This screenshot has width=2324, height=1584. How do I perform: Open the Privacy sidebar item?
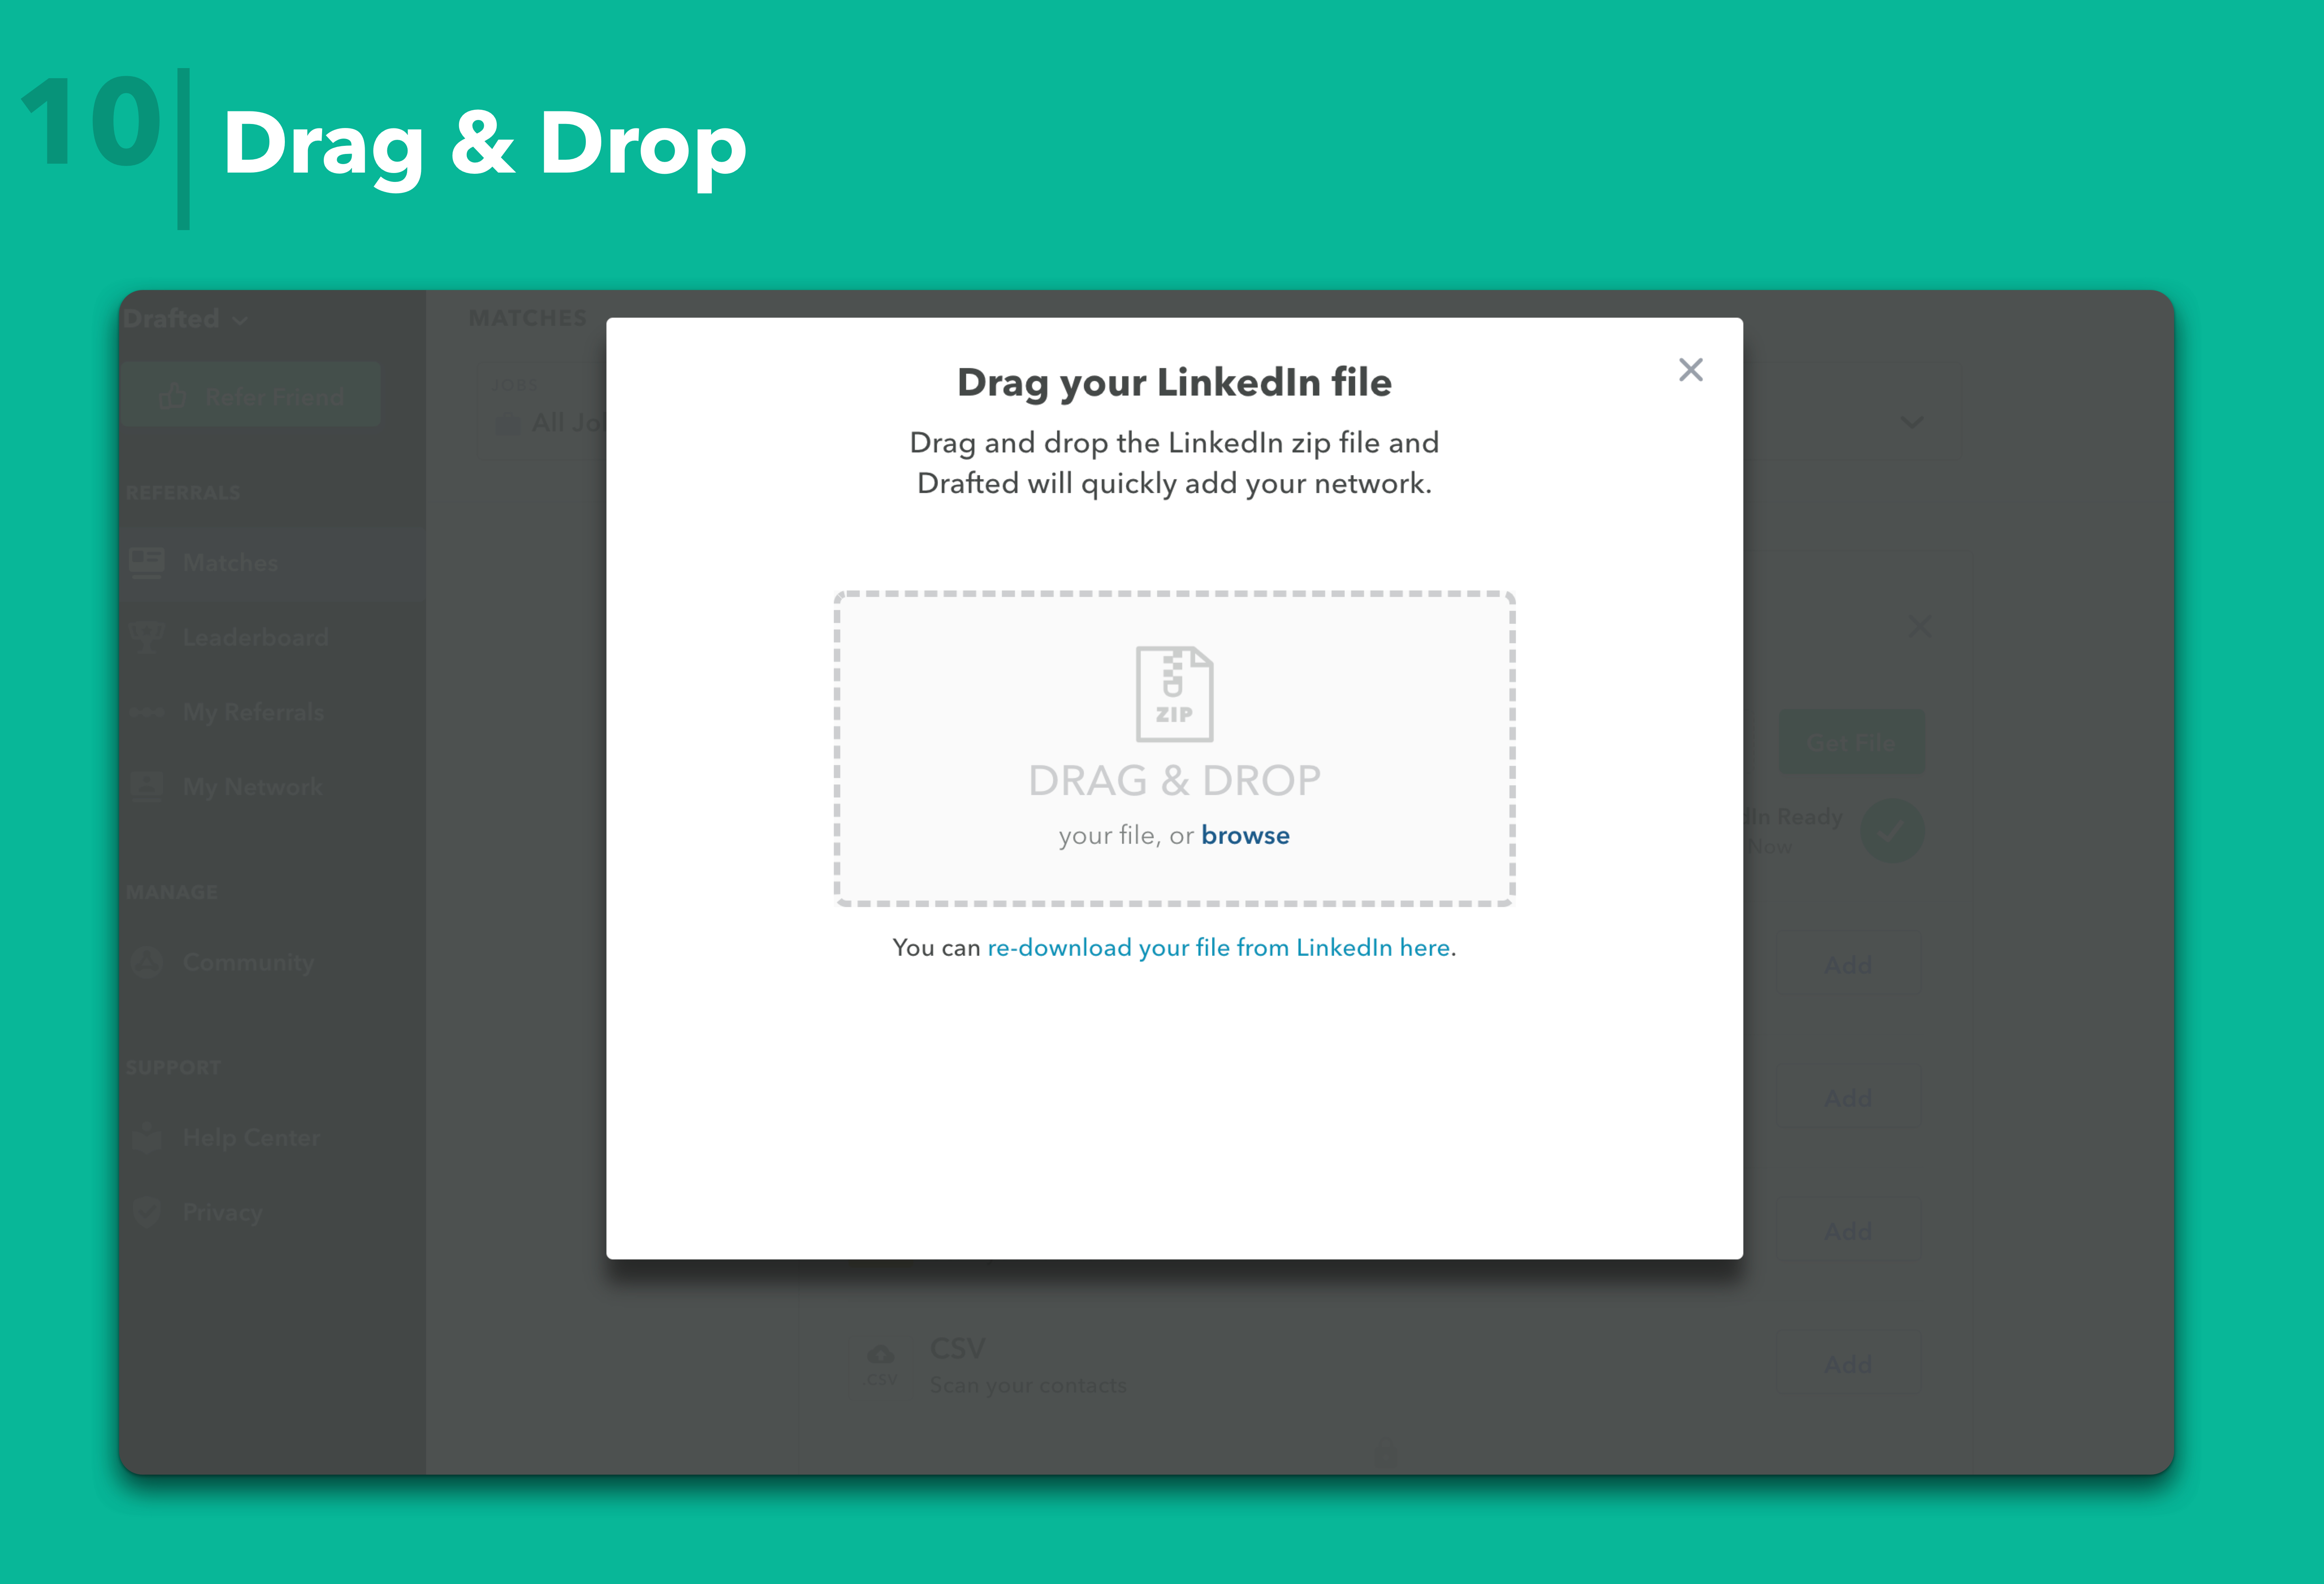272,1212
